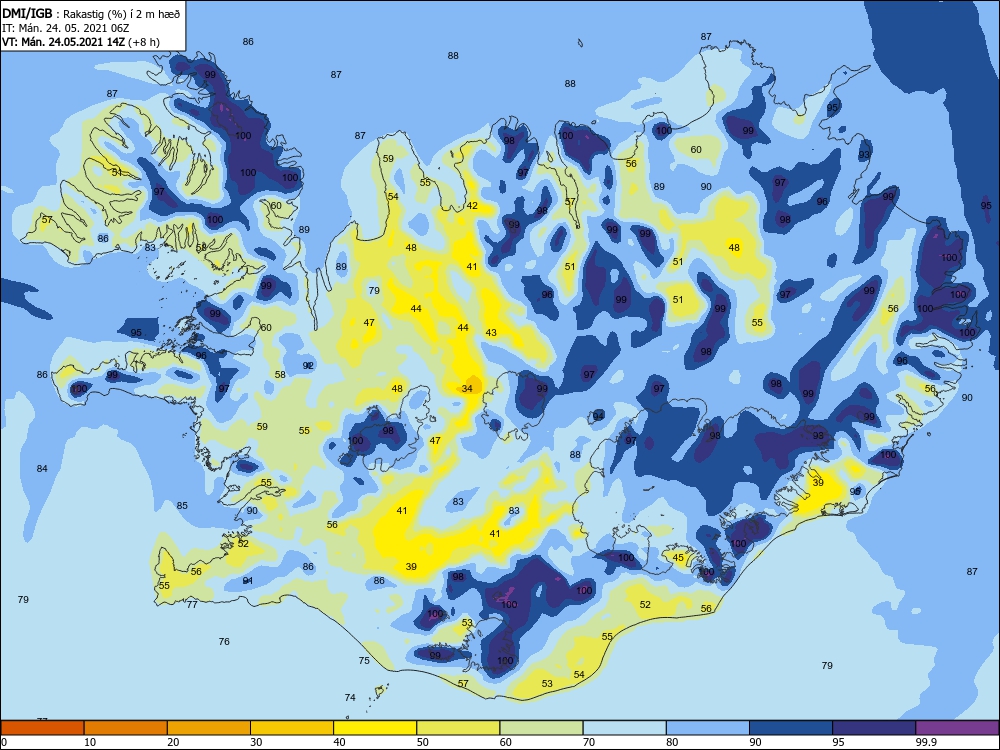Pick the 50–60 legend color swatch
This screenshot has height=750, width=1000.
[459, 728]
